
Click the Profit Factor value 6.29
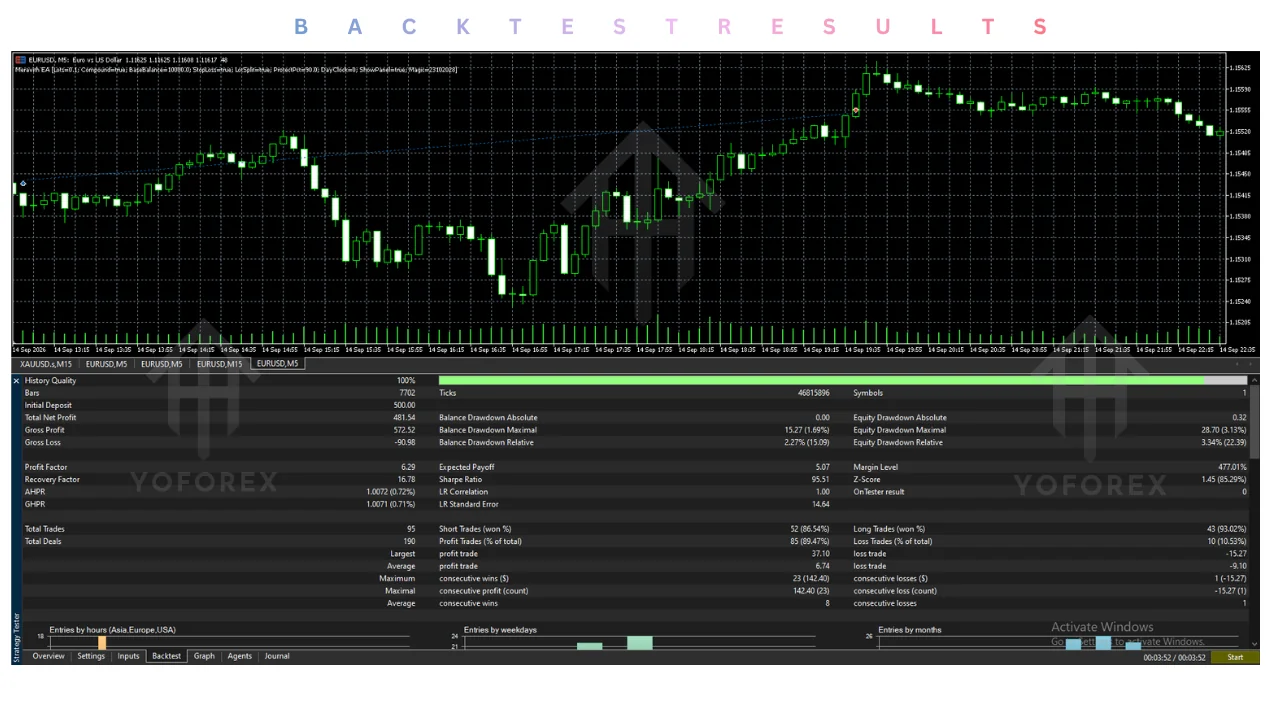coord(408,467)
